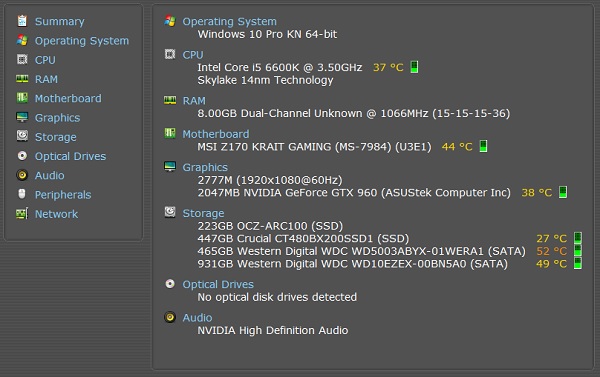Click the Graphics monitor icon in summary pane

pos(170,166)
